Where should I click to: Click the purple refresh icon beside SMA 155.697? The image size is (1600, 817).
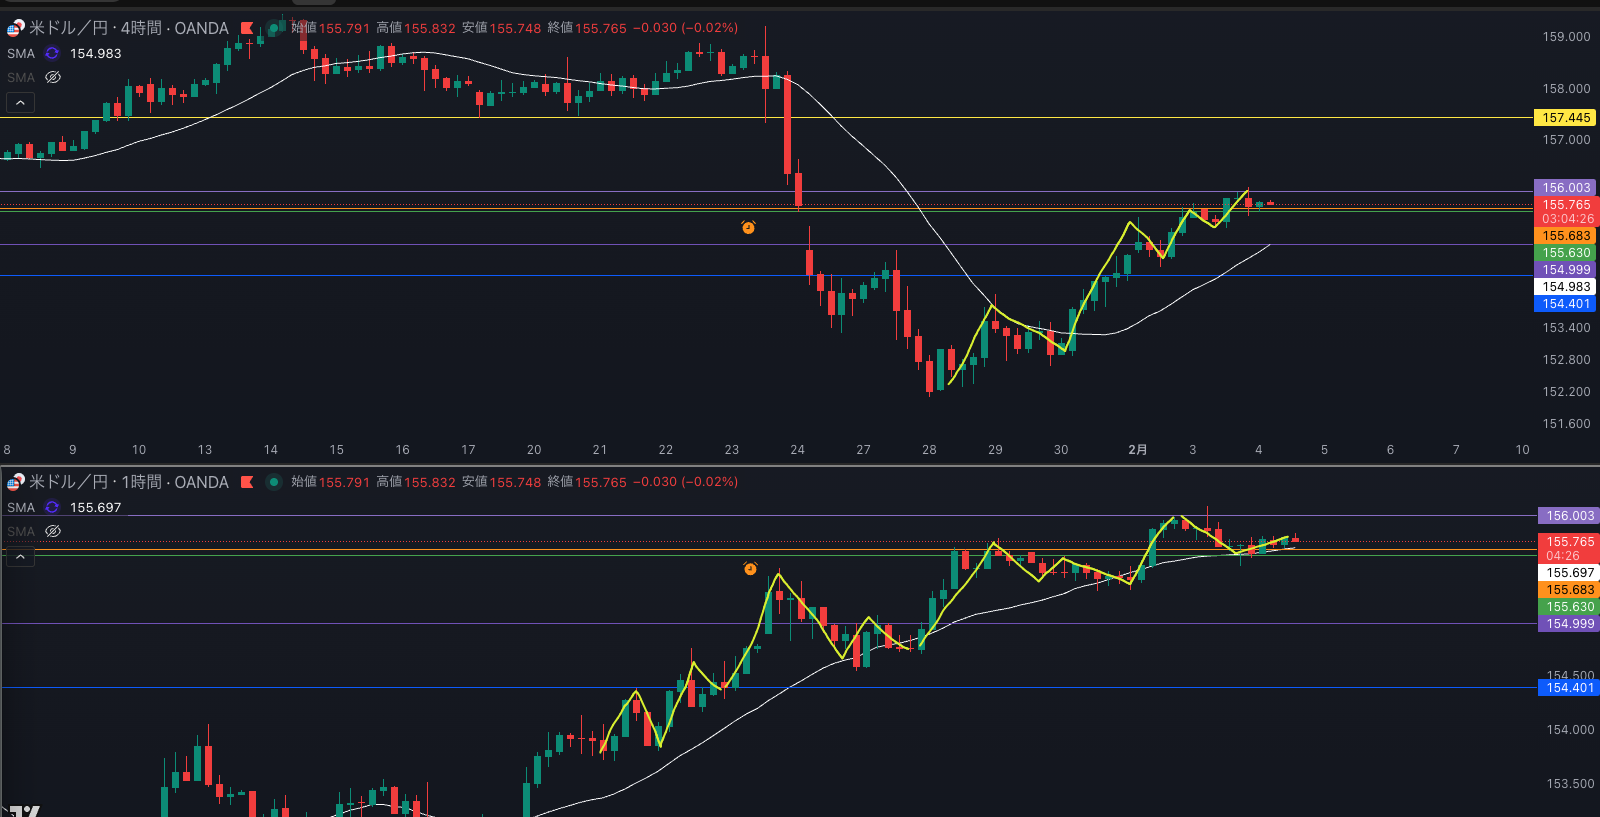click(x=52, y=508)
